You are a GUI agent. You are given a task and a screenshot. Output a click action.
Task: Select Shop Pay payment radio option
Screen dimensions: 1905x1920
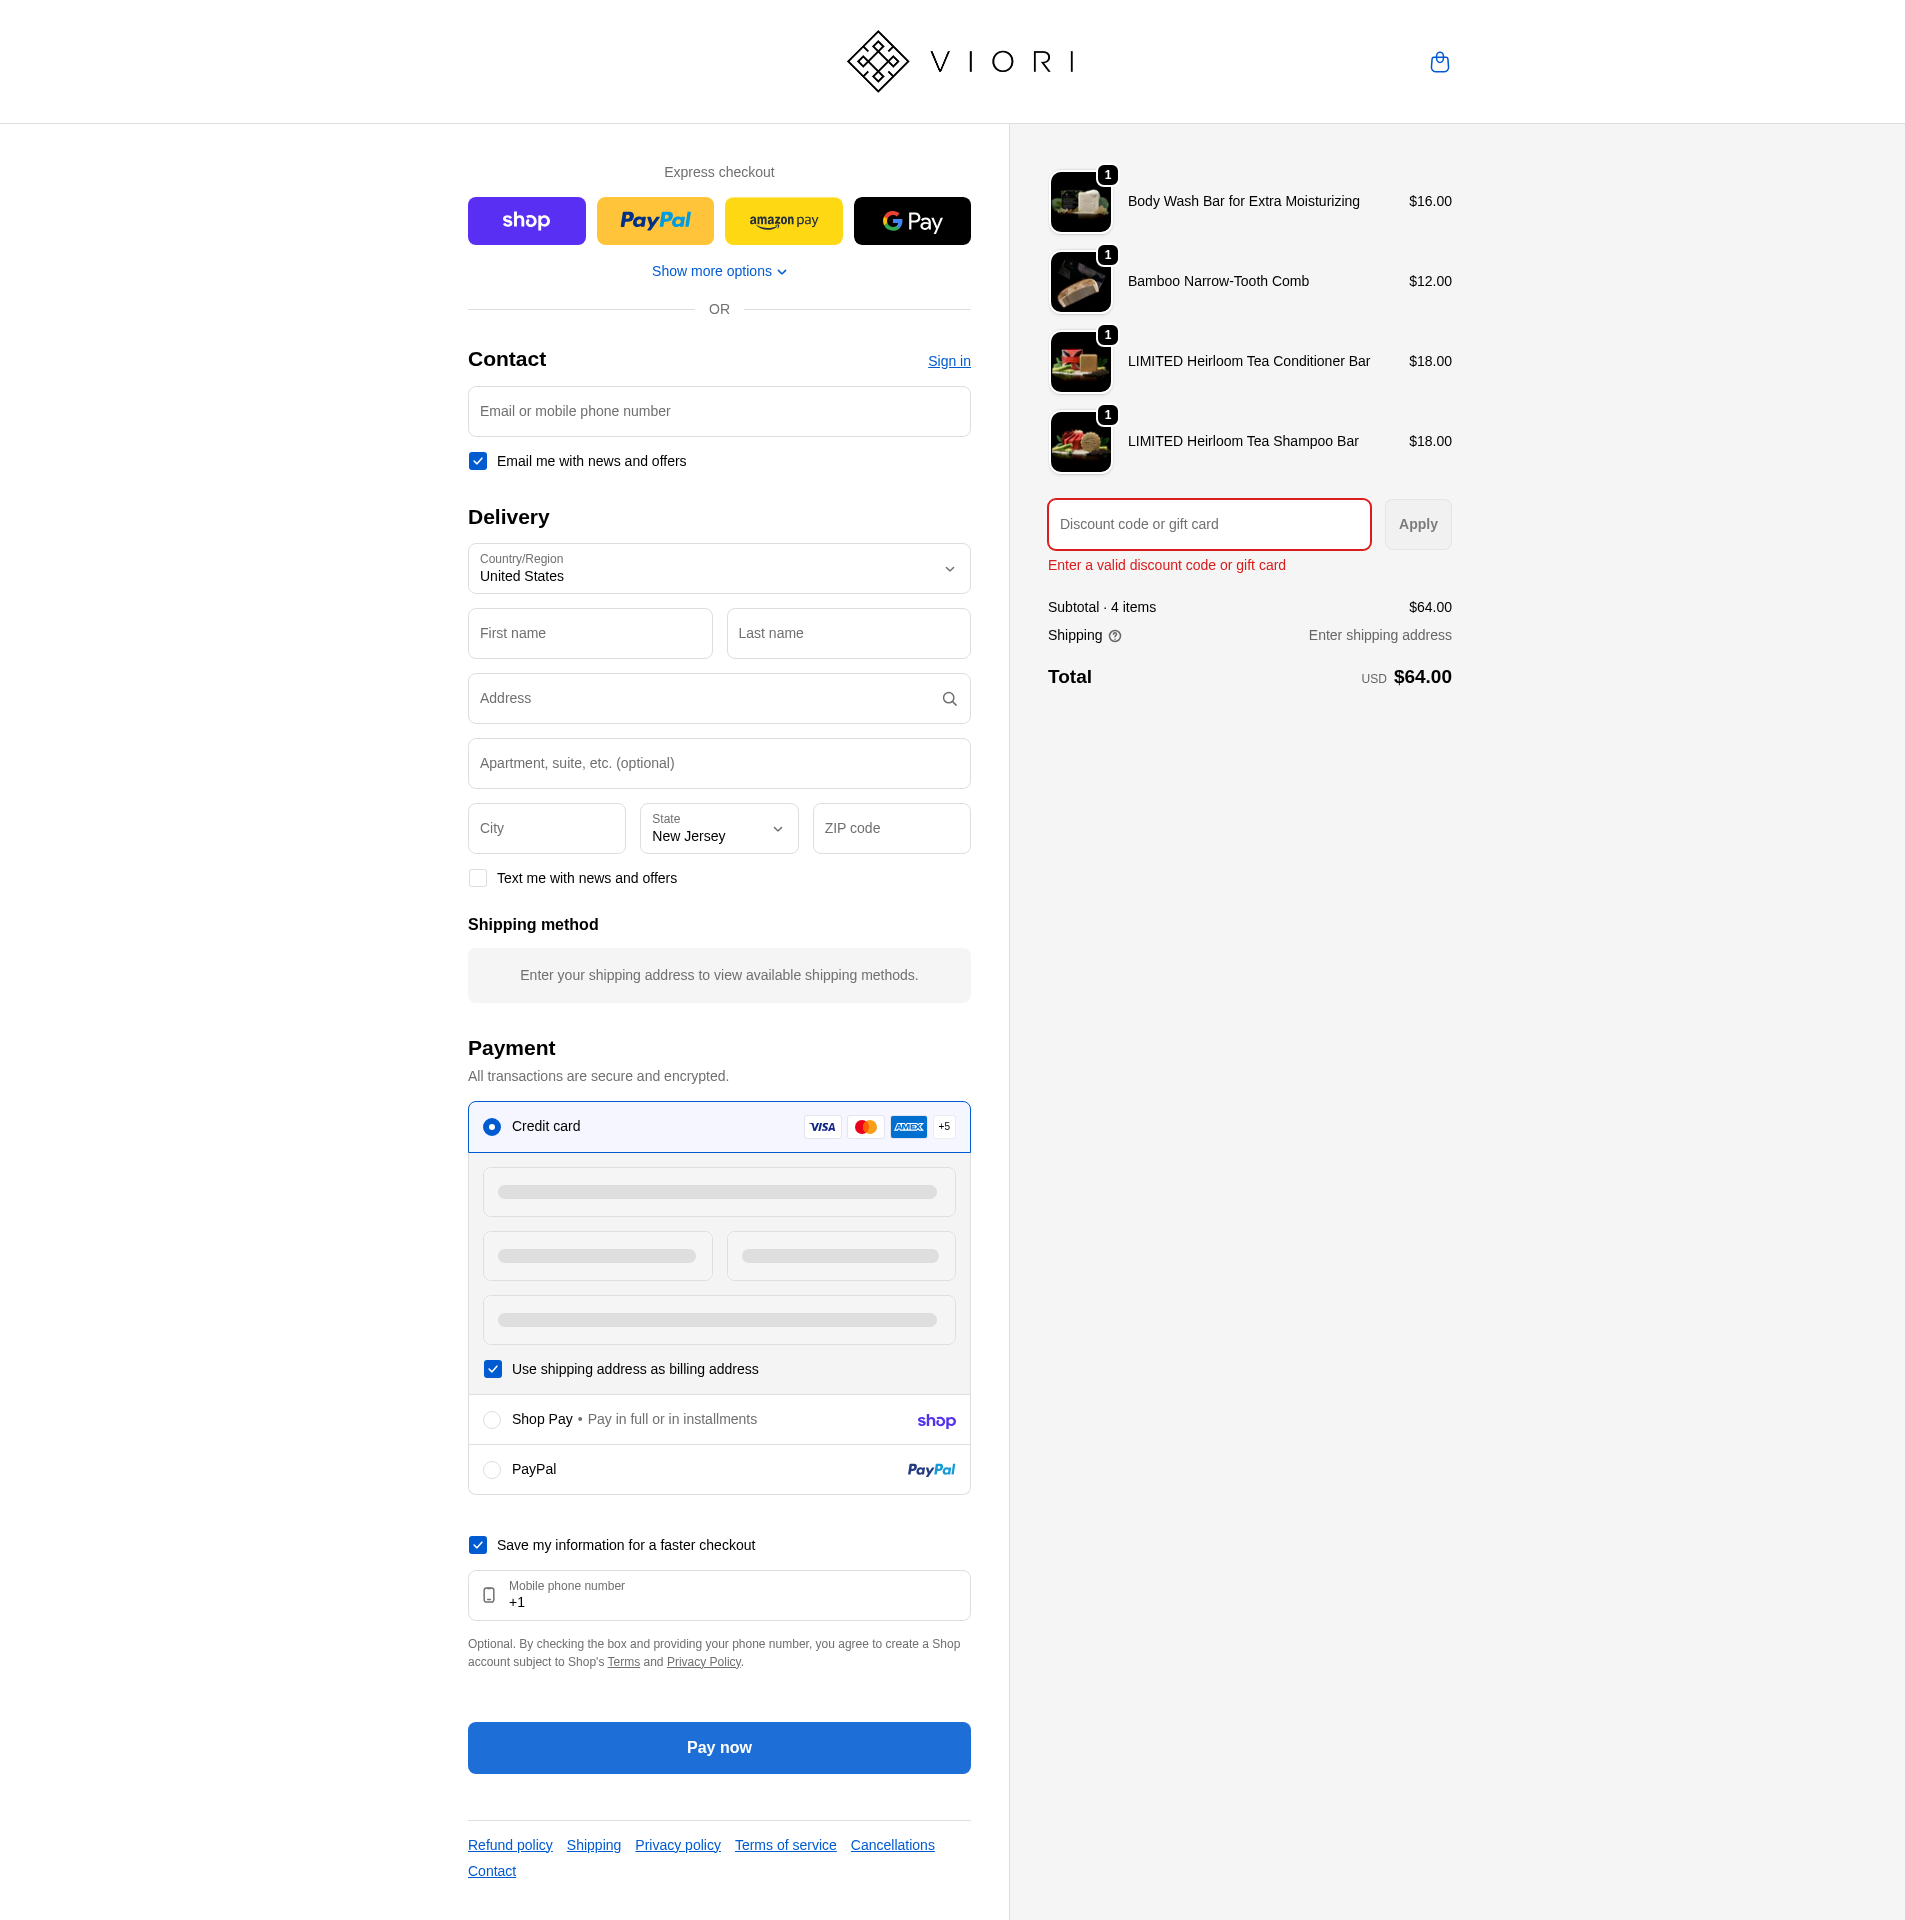[x=492, y=1420]
